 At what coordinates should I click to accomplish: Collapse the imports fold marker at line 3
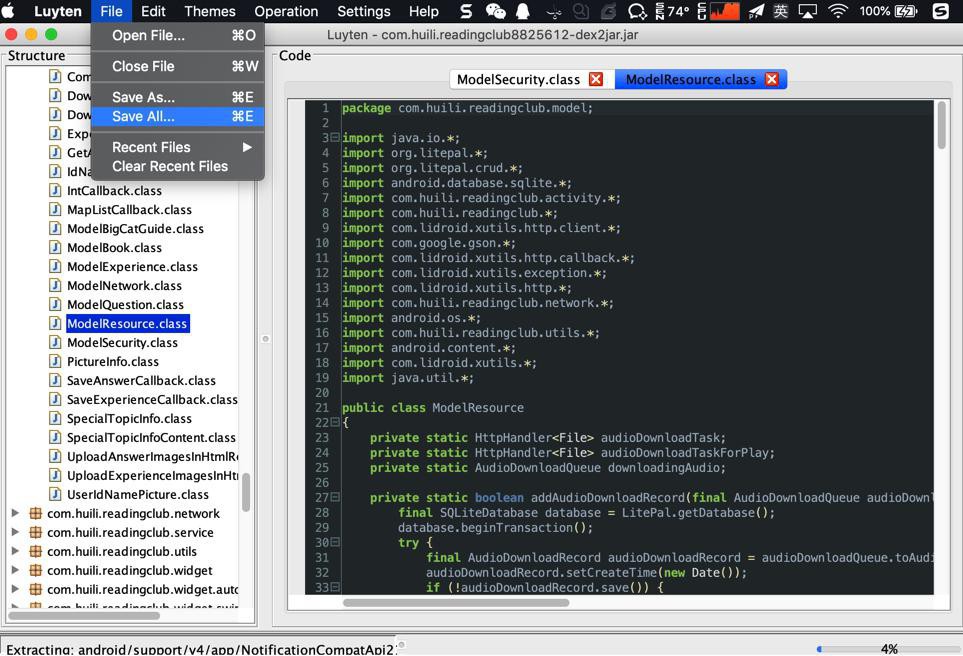[x=335, y=138]
